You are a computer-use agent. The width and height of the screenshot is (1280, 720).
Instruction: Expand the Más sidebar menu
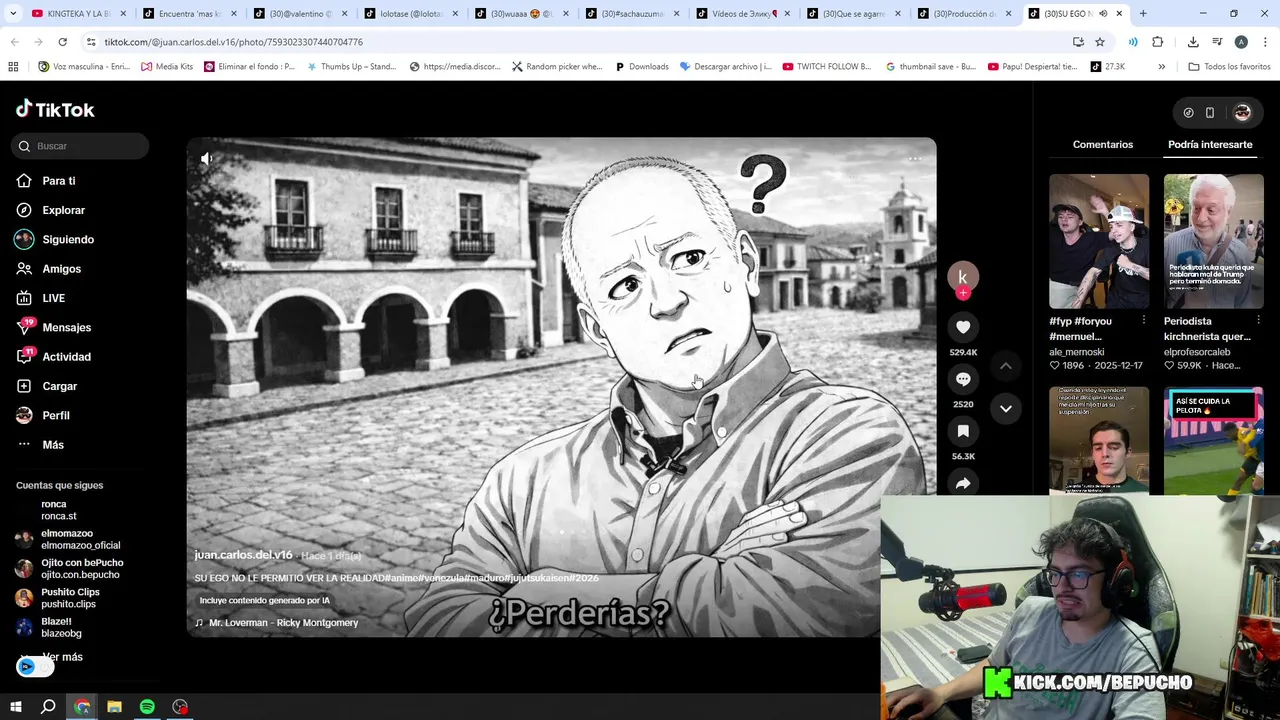(52, 445)
